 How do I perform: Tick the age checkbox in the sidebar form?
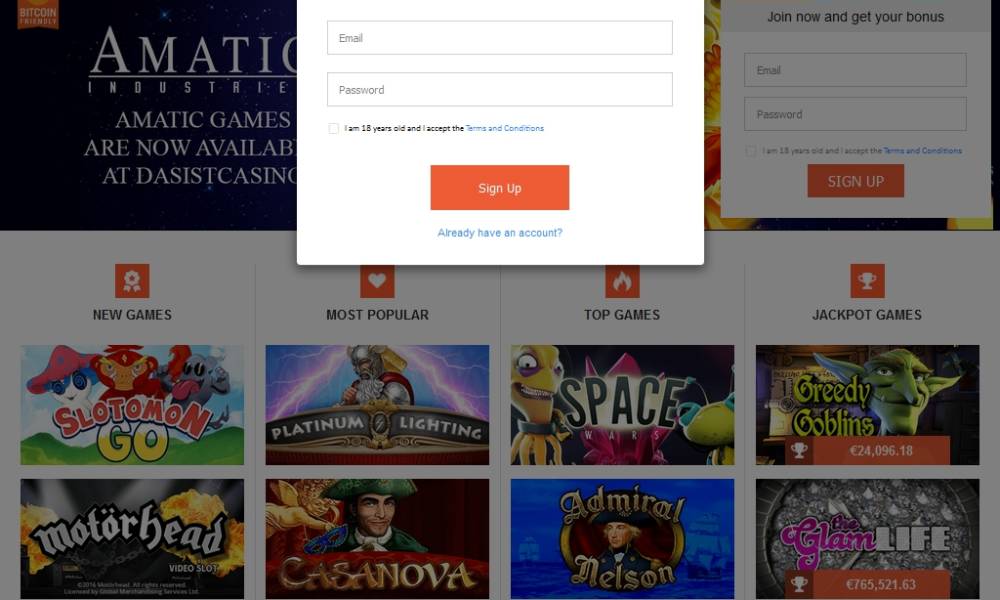[x=751, y=151]
